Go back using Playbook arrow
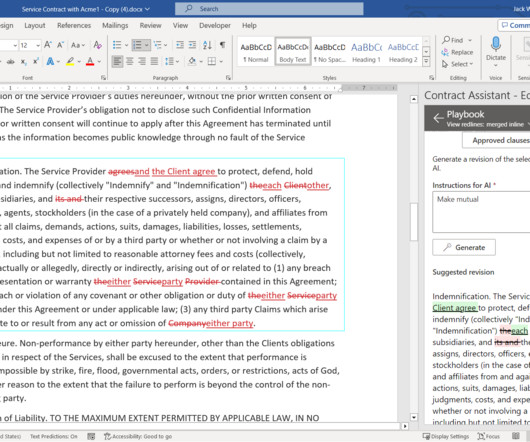 438,118
